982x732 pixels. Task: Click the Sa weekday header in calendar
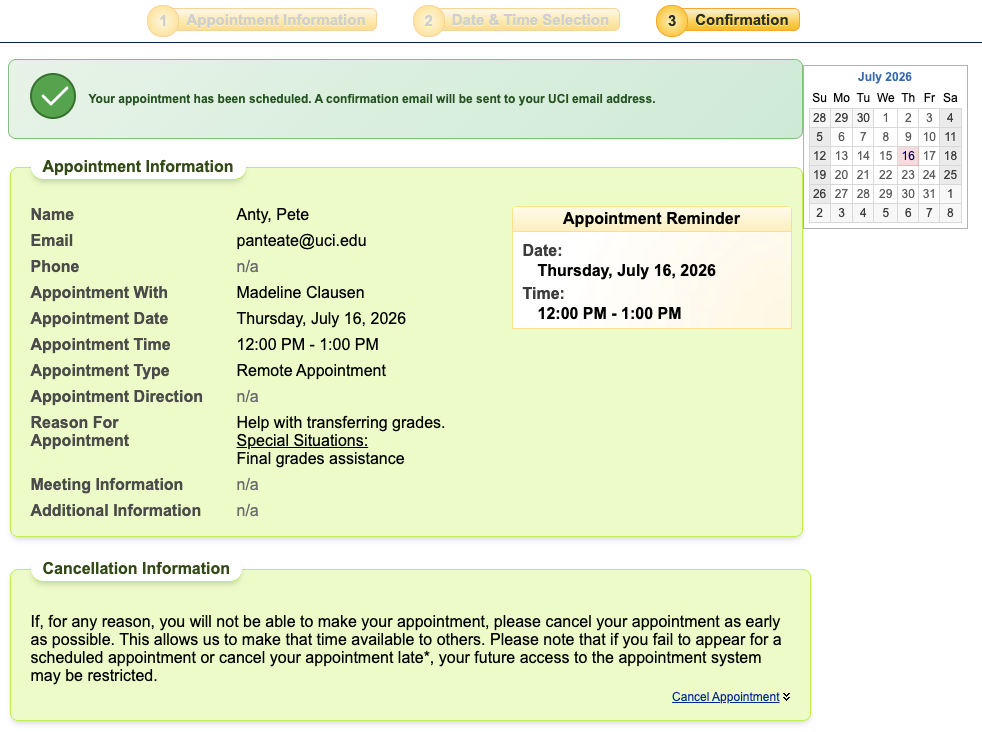pos(950,98)
